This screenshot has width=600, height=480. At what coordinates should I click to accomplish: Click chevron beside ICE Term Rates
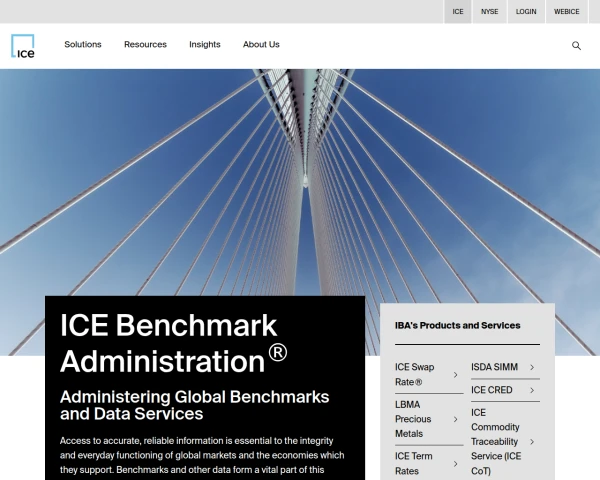[455, 464]
